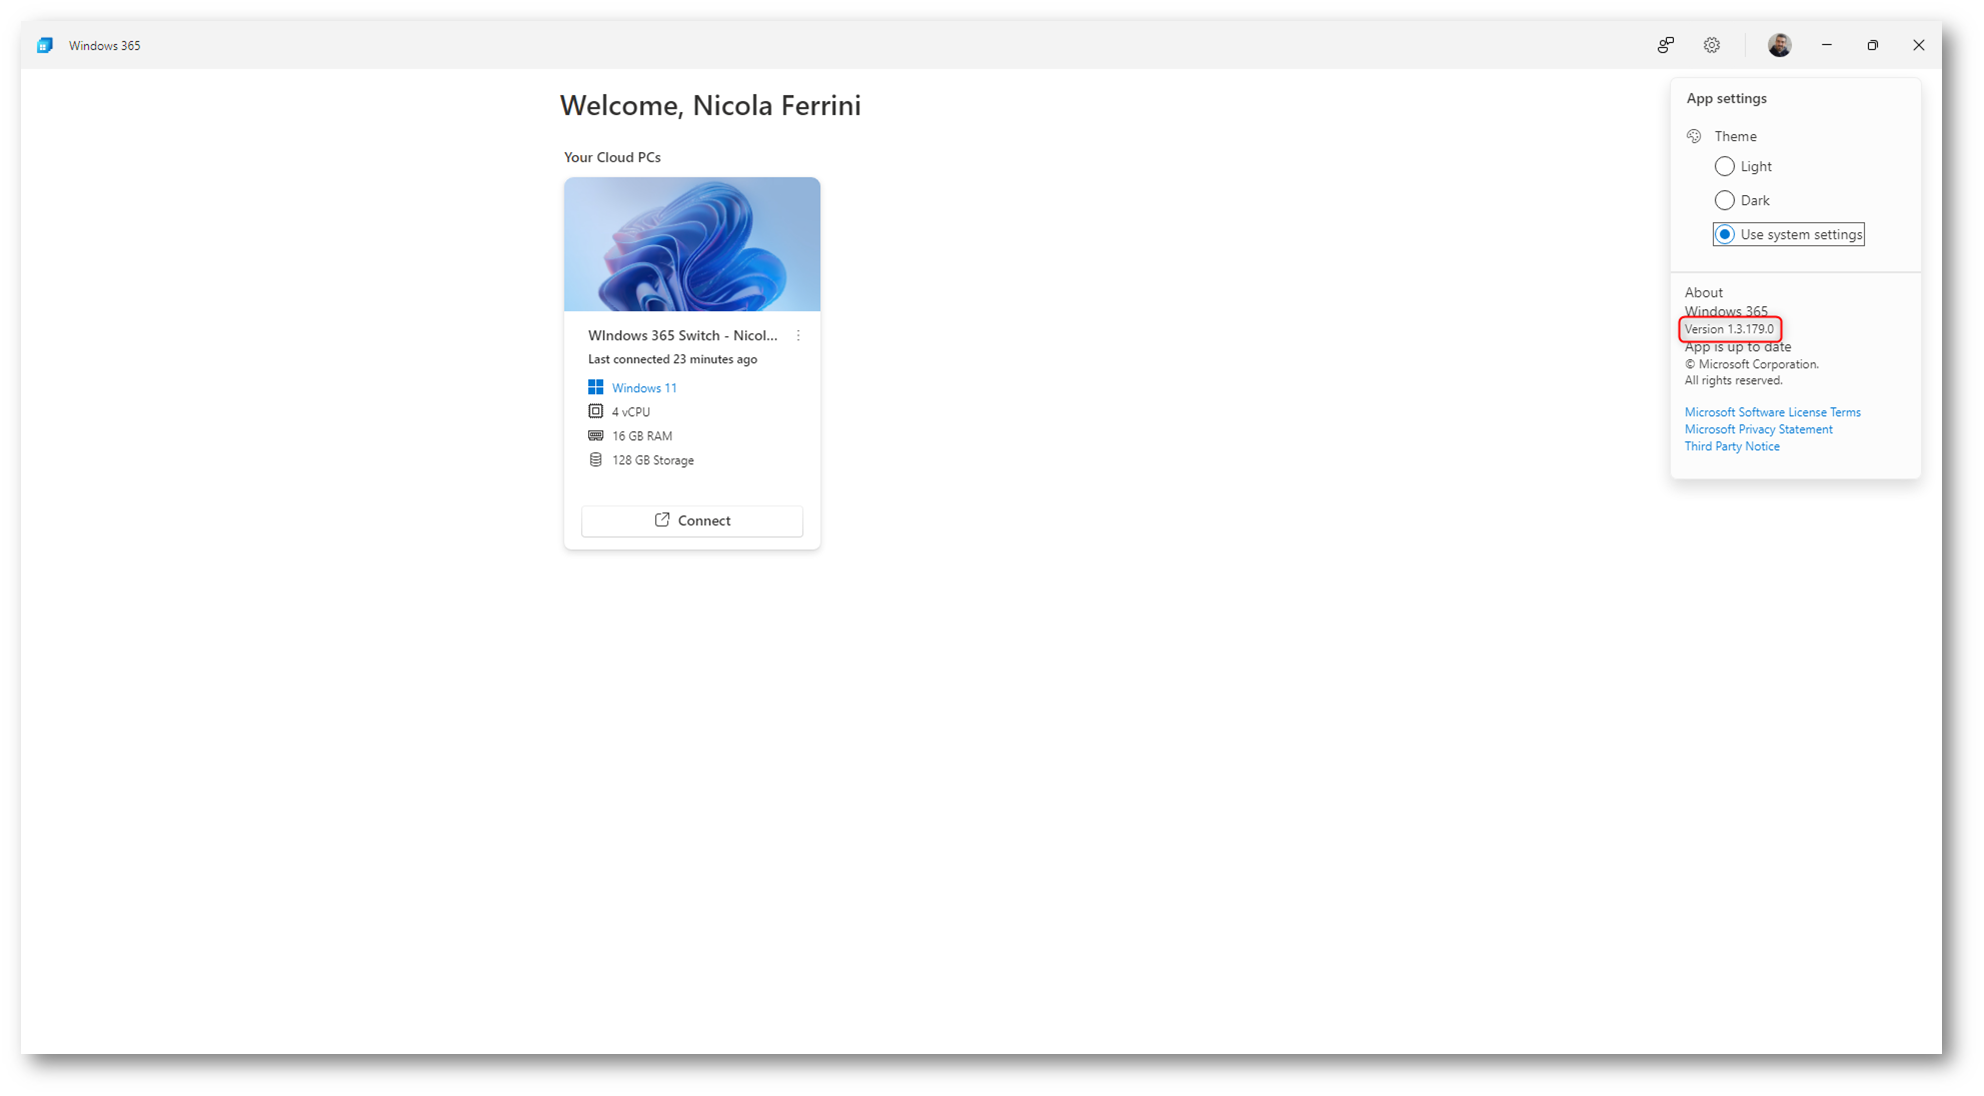Click the Theme palette icon
The height and width of the screenshot is (1096, 1984).
1694,136
